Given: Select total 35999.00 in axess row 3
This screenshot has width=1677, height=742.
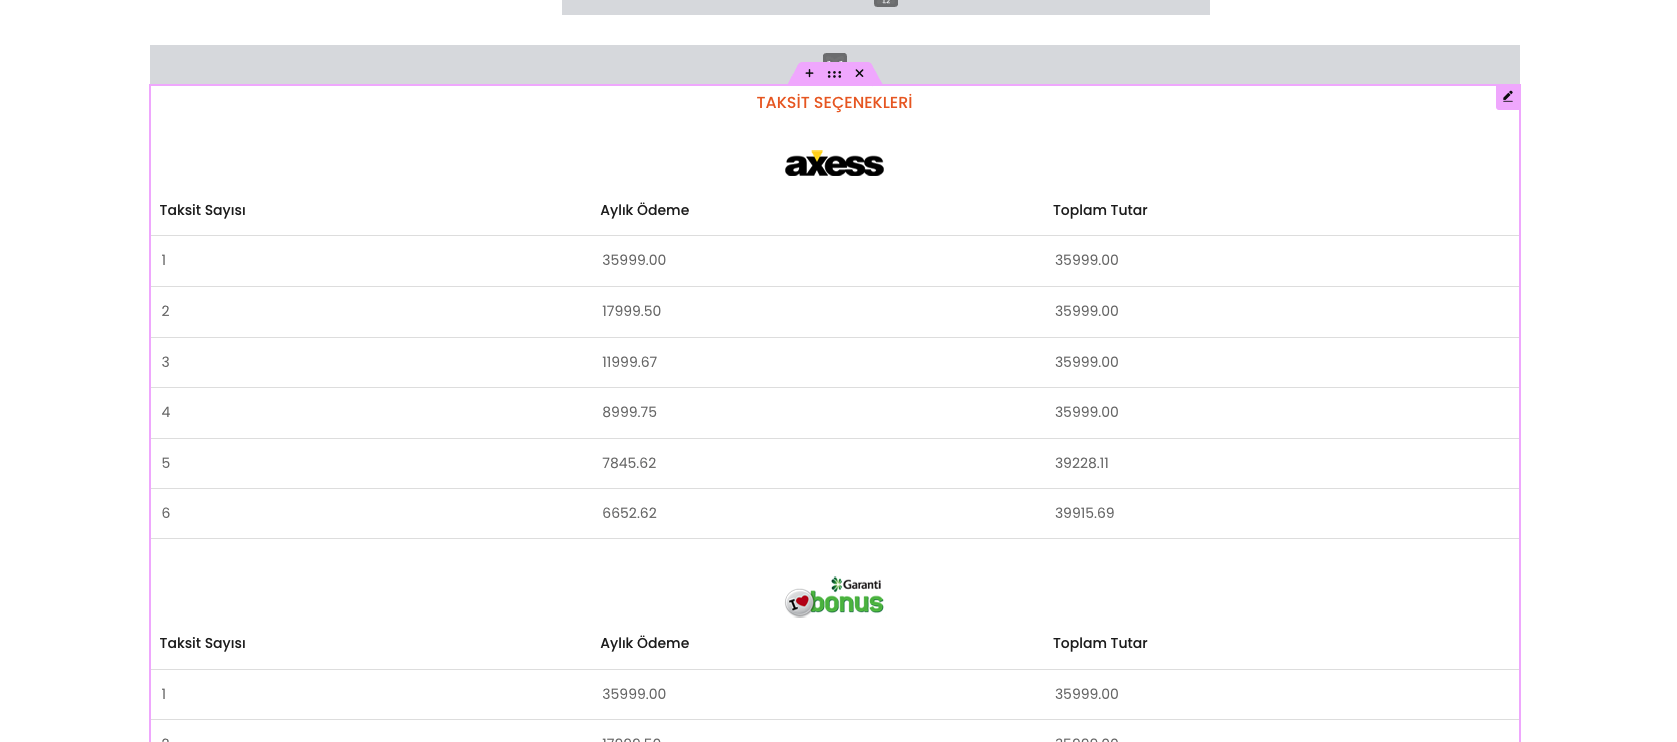Looking at the screenshot, I should (1087, 362).
